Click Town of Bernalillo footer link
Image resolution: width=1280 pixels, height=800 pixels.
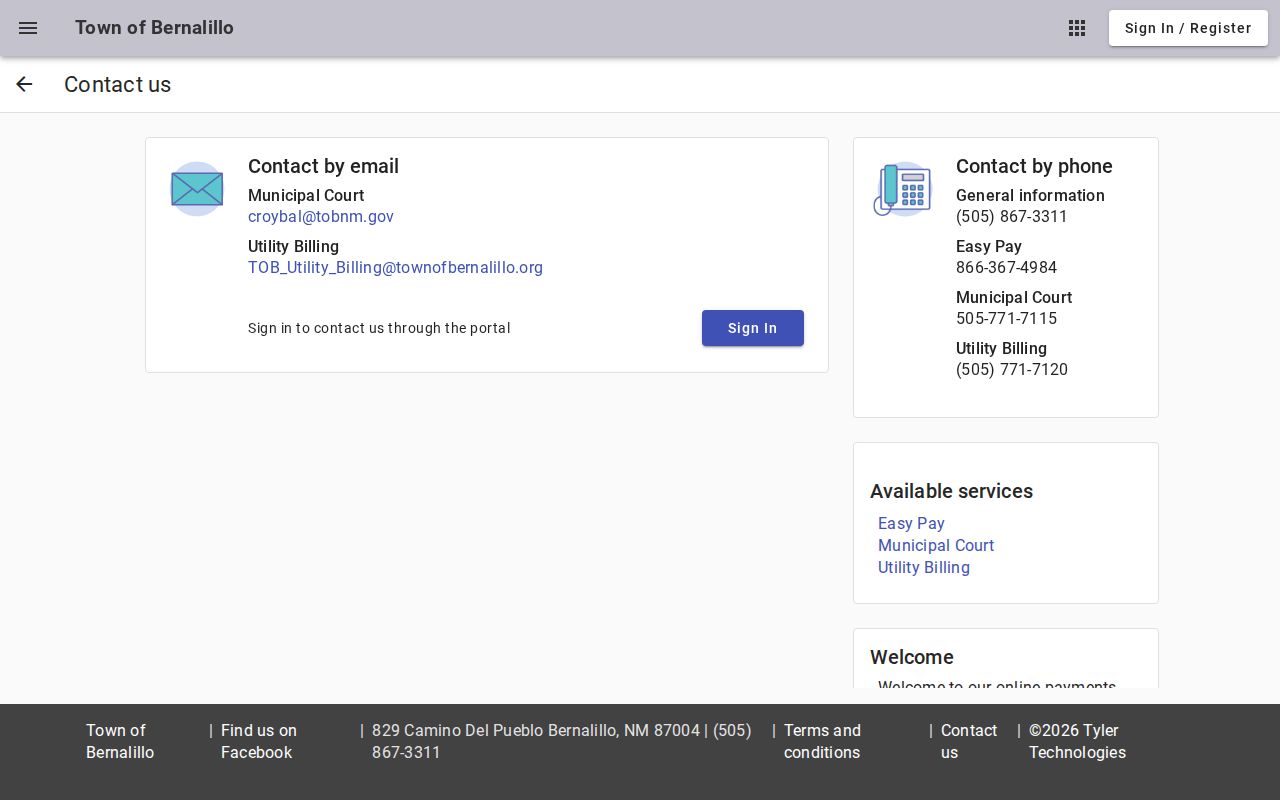[x=120, y=741]
